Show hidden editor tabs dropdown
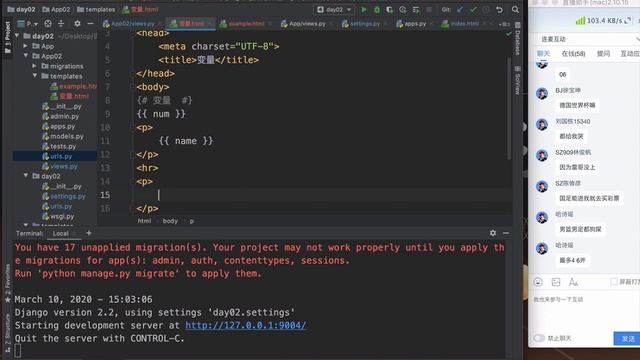The height and width of the screenshot is (360, 640). pos(504,24)
